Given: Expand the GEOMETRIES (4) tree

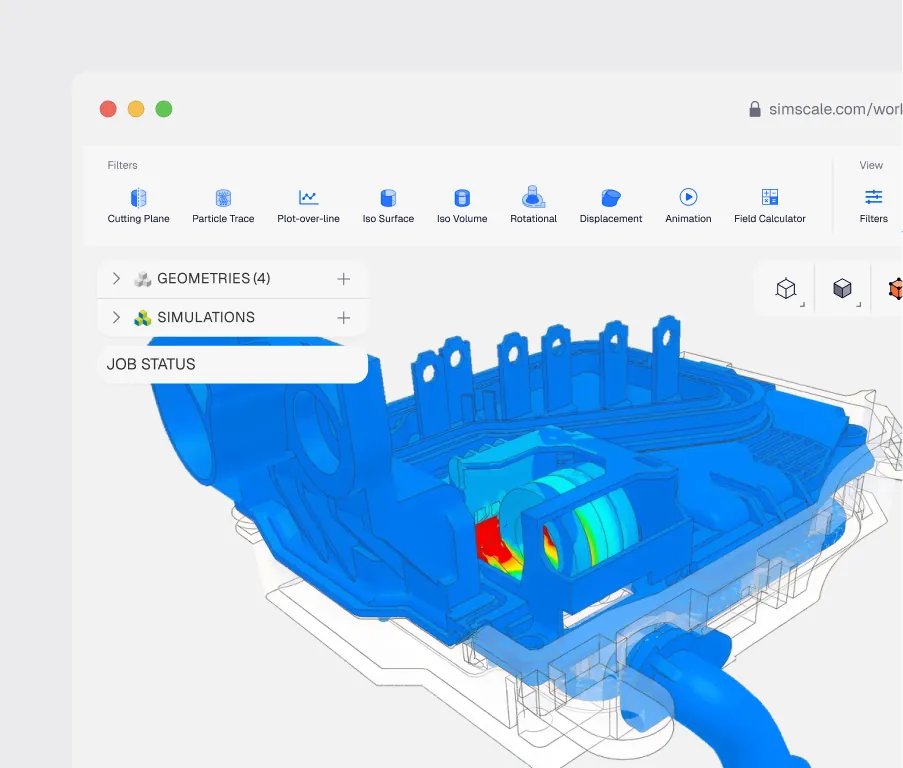Looking at the screenshot, I should (116, 279).
